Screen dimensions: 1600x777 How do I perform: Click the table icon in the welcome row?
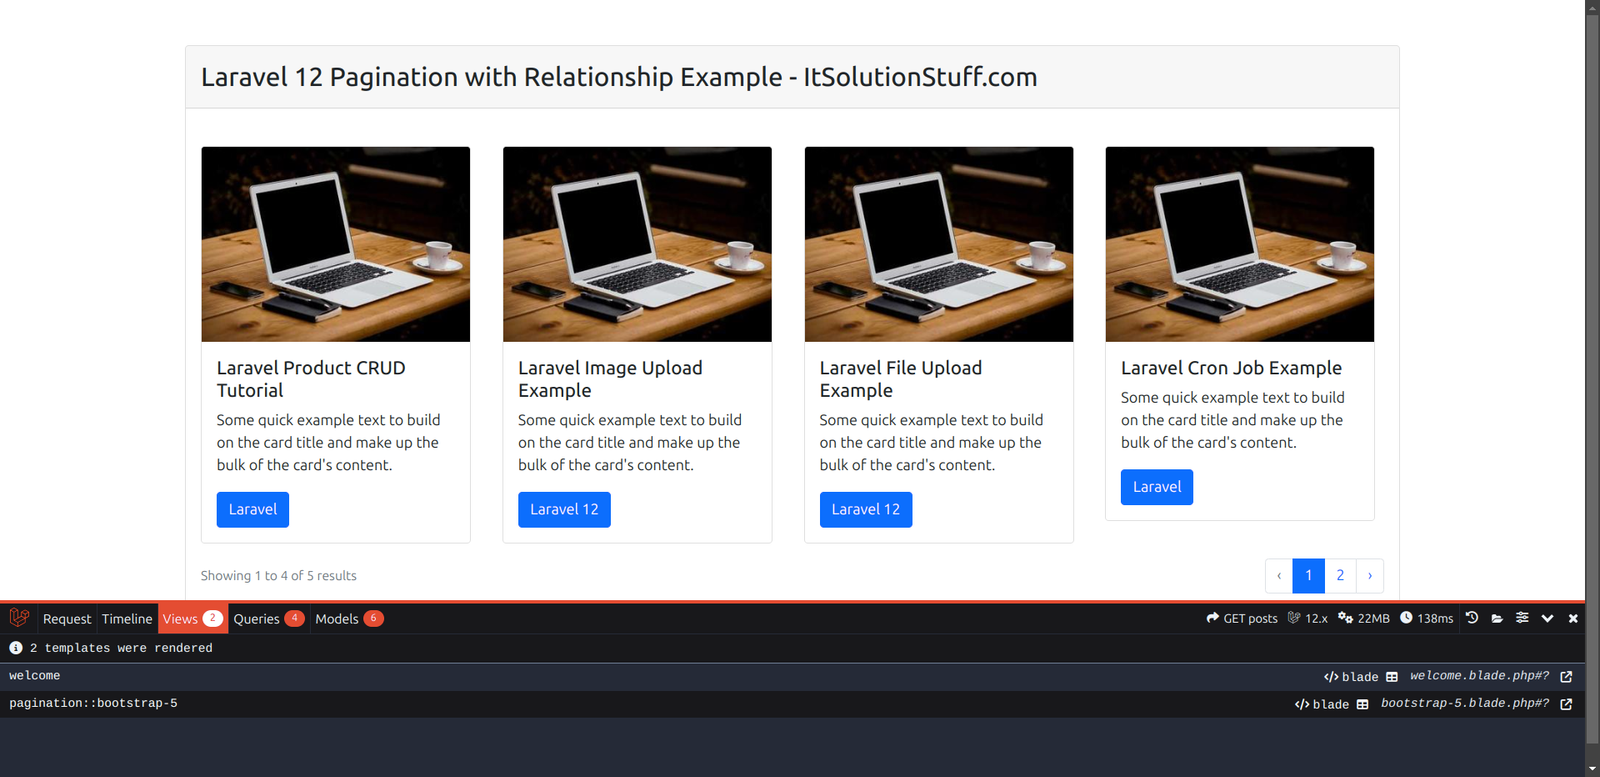(x=1392, y=677)
